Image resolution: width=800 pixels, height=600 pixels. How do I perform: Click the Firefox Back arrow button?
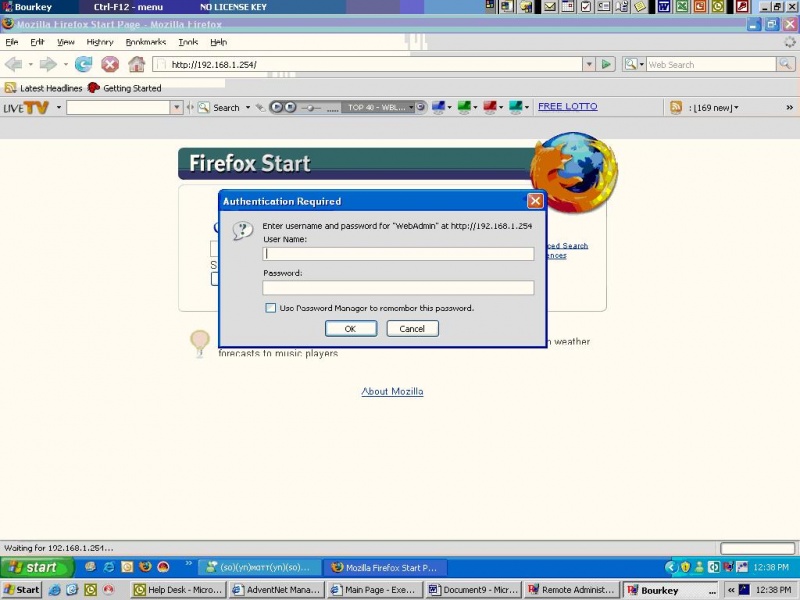pos(14,64)
